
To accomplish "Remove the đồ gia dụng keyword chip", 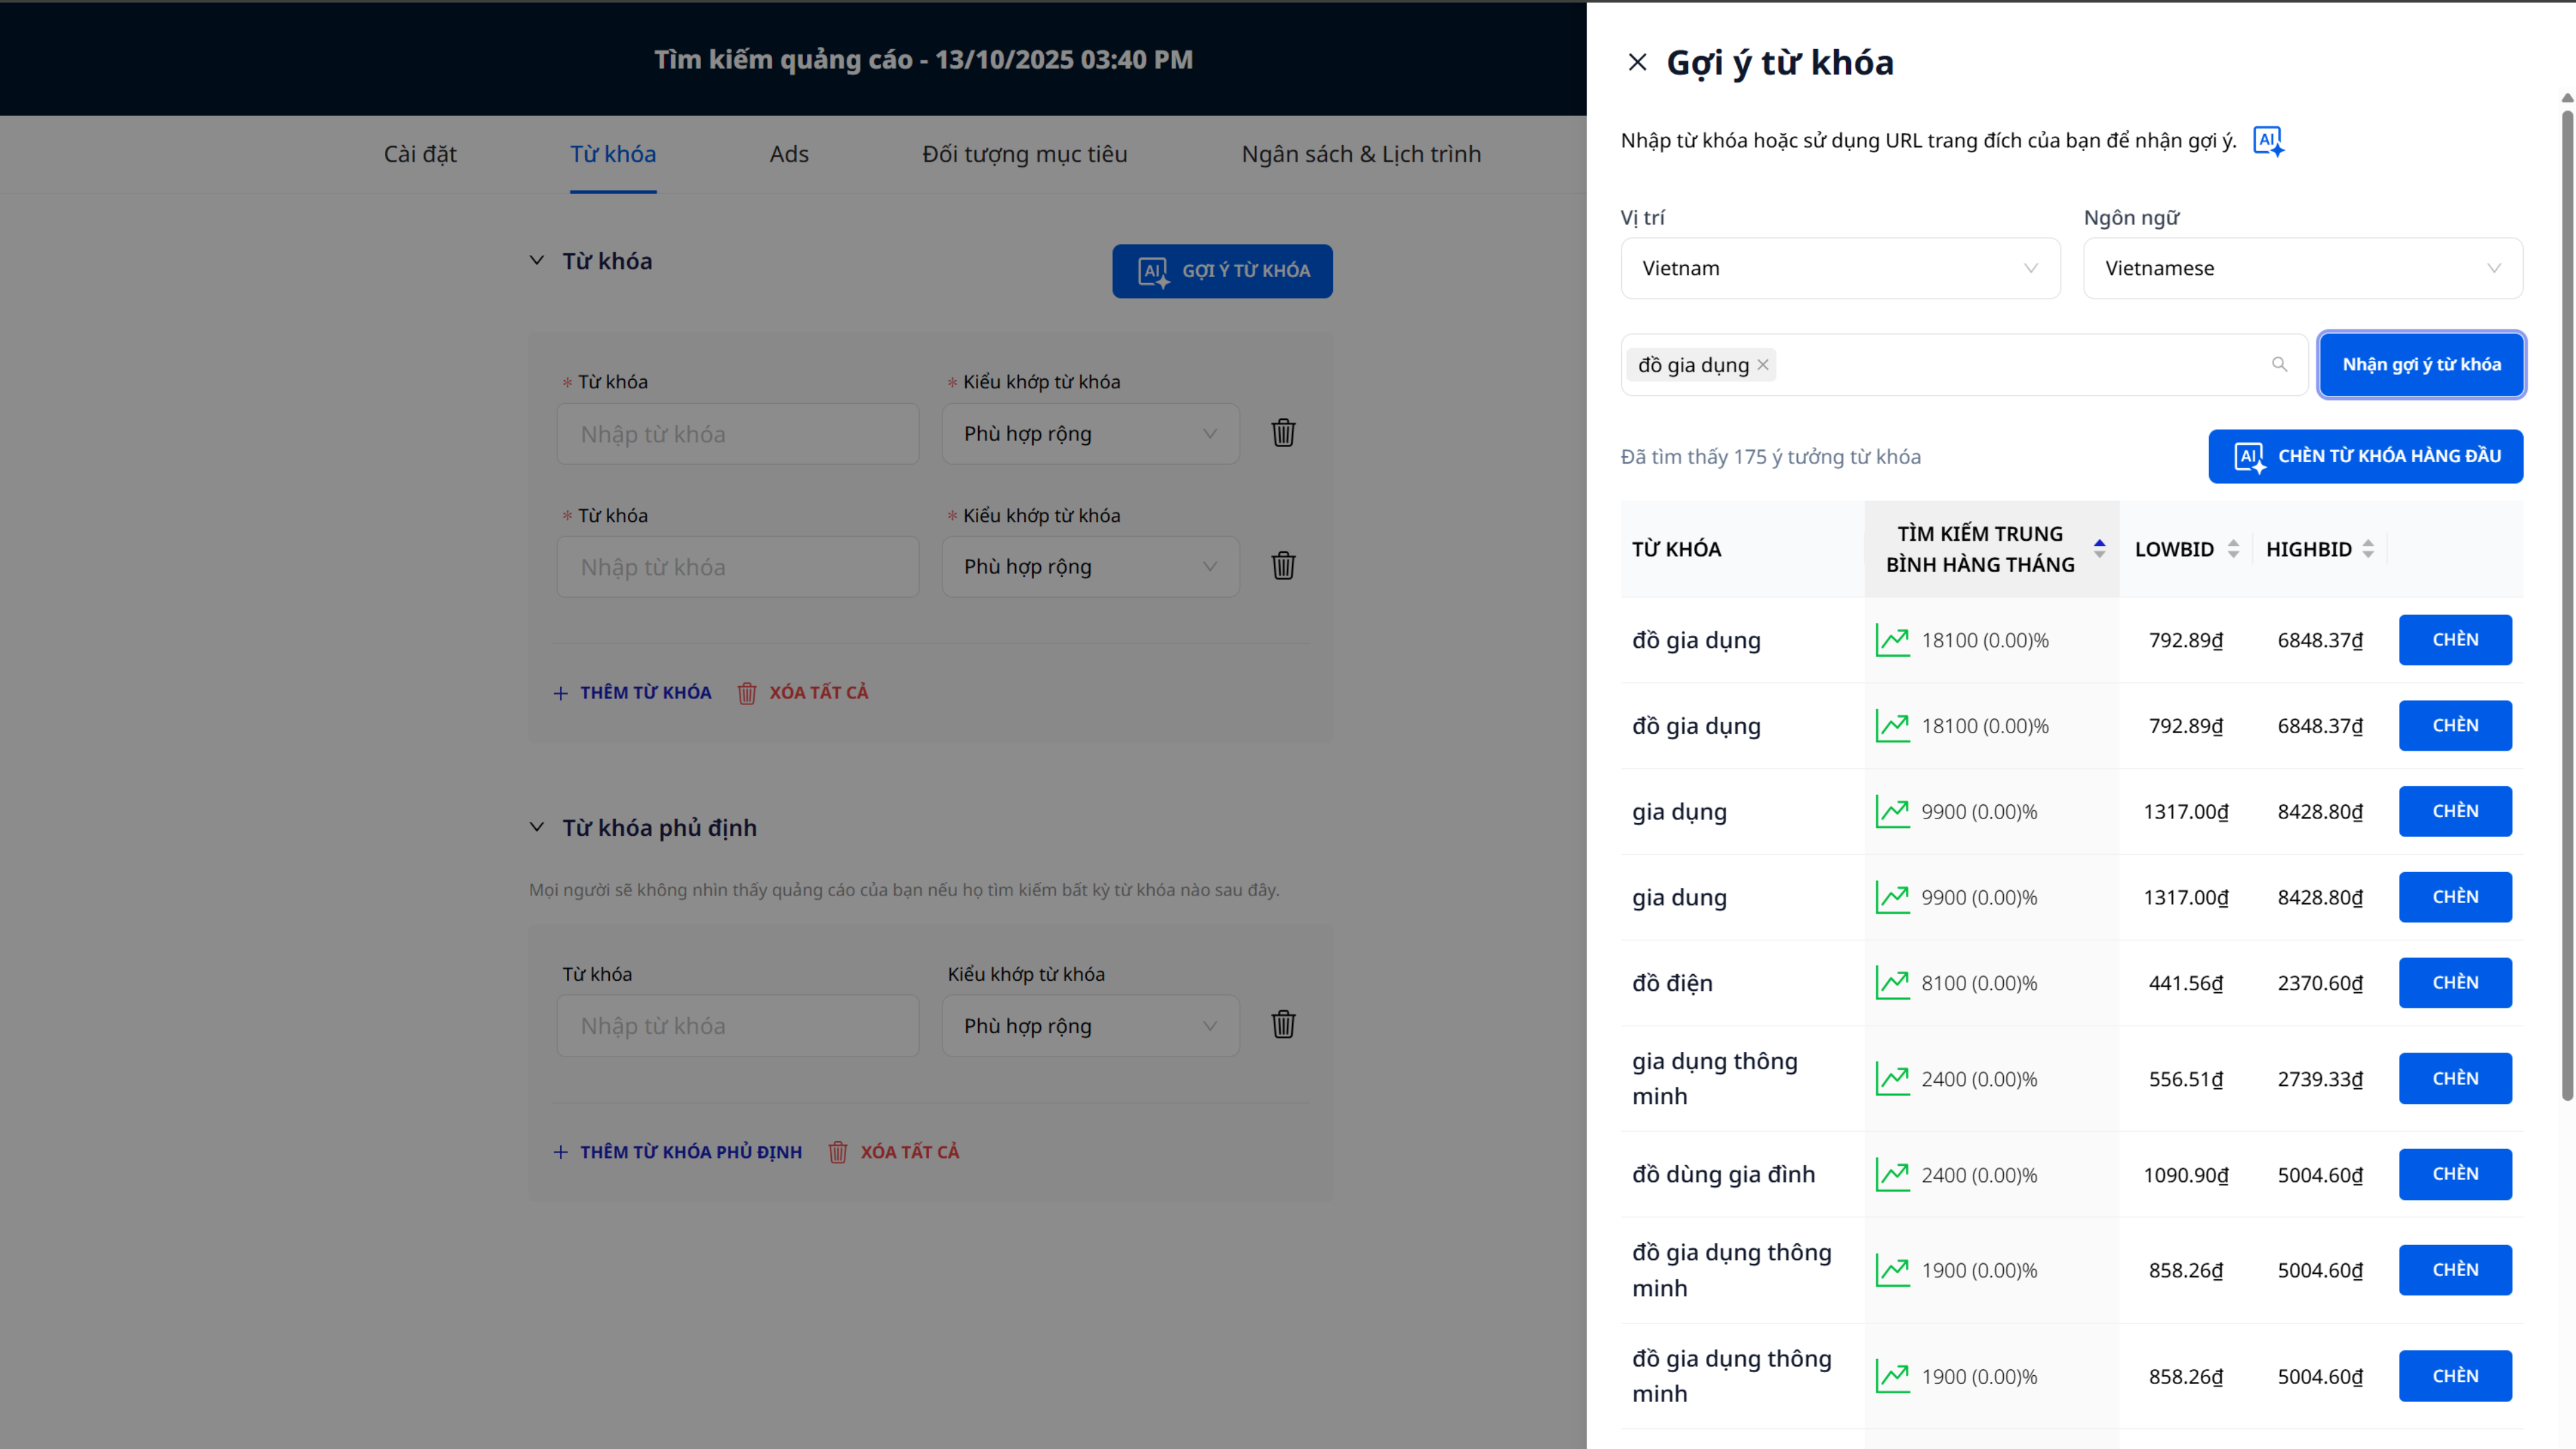I will (1763, 365).
